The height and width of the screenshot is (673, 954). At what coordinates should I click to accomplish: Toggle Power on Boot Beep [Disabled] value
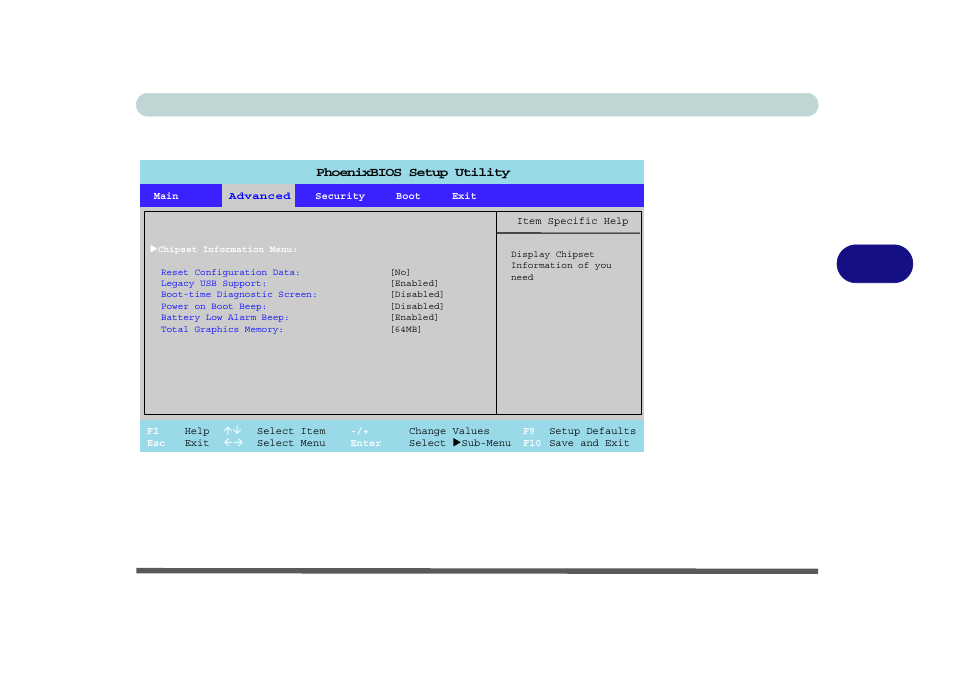click(417, 307)
